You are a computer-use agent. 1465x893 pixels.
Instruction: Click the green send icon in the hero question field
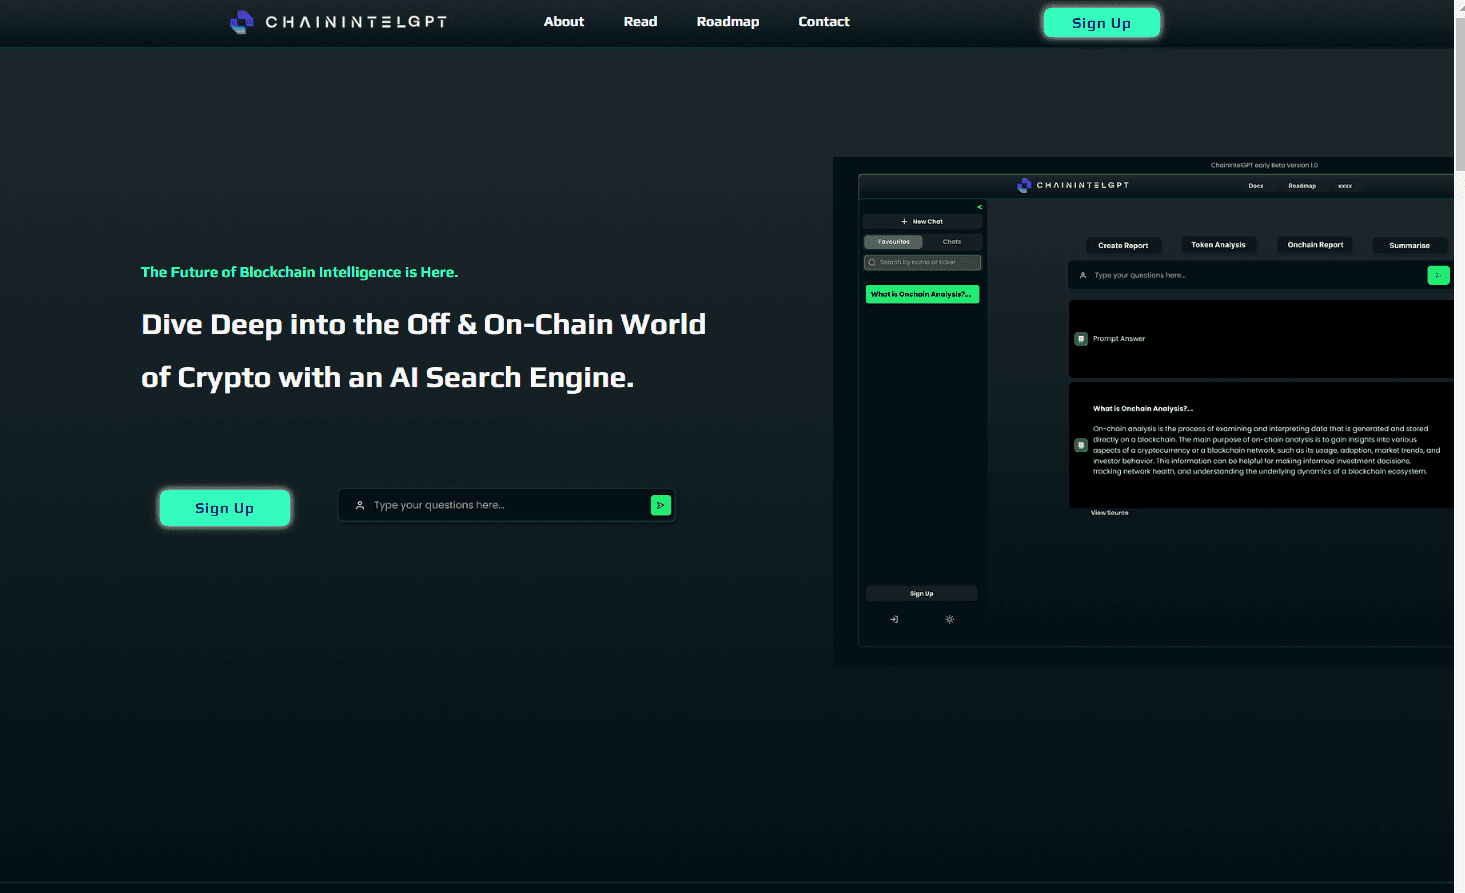(660, 505)
